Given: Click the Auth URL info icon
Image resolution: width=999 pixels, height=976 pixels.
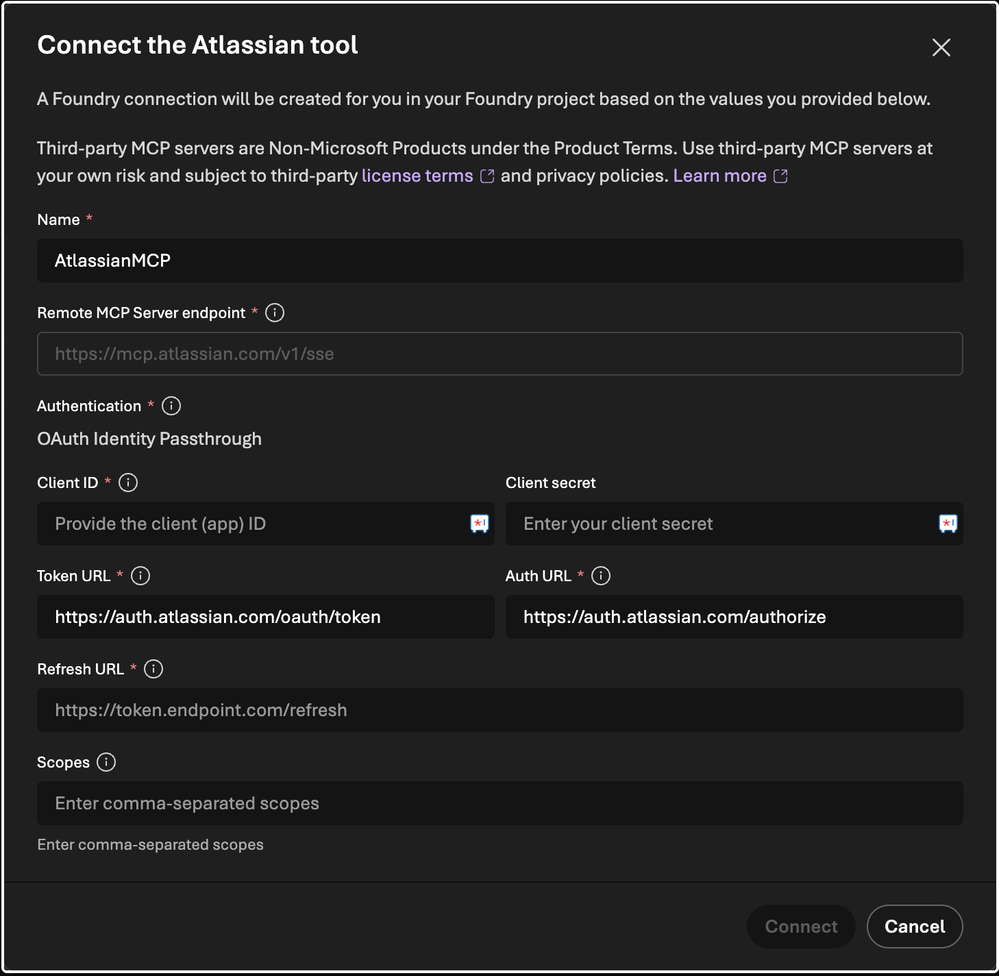Looking at the screenshot, I should pos(600,575).
